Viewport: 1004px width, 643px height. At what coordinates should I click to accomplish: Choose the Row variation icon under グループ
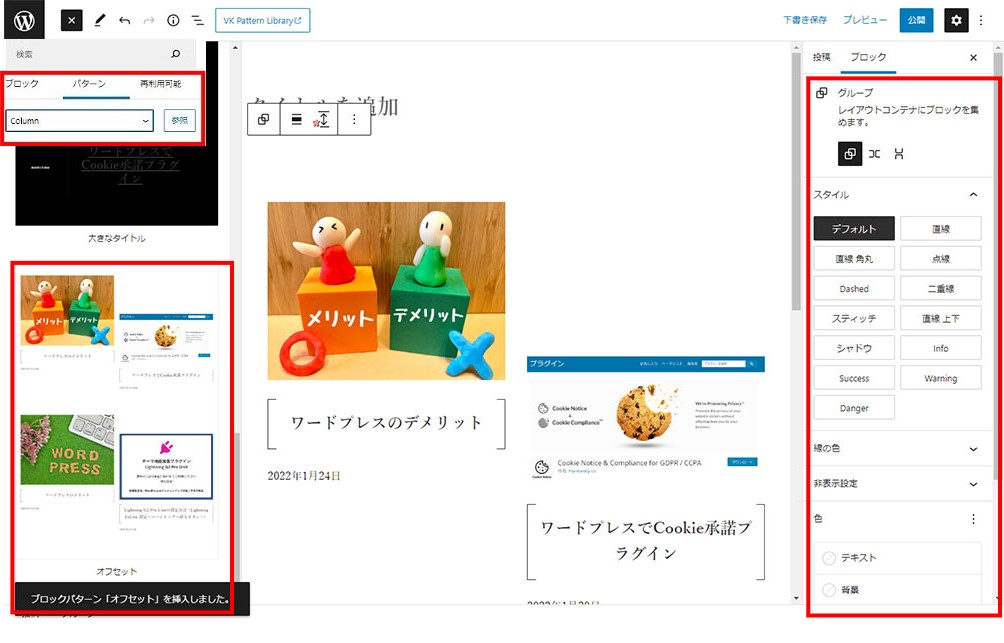874,153
